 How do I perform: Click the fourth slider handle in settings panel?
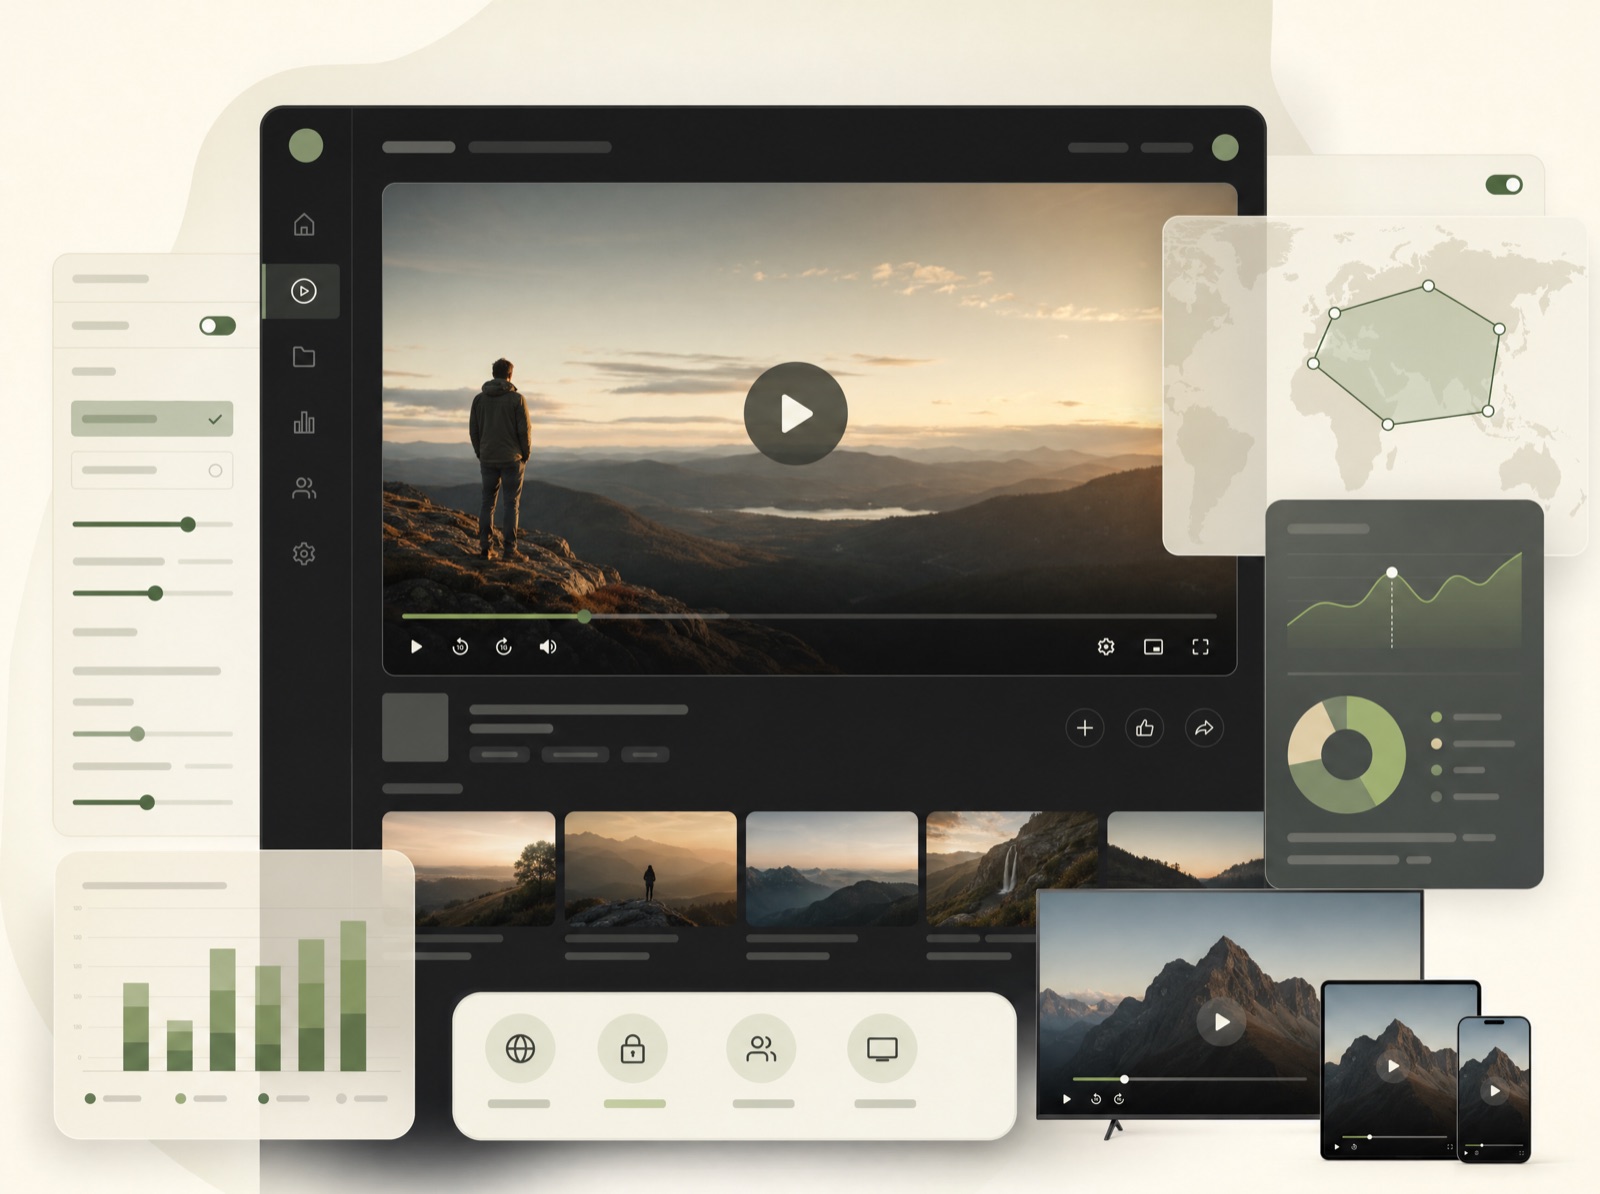[147, 802]
